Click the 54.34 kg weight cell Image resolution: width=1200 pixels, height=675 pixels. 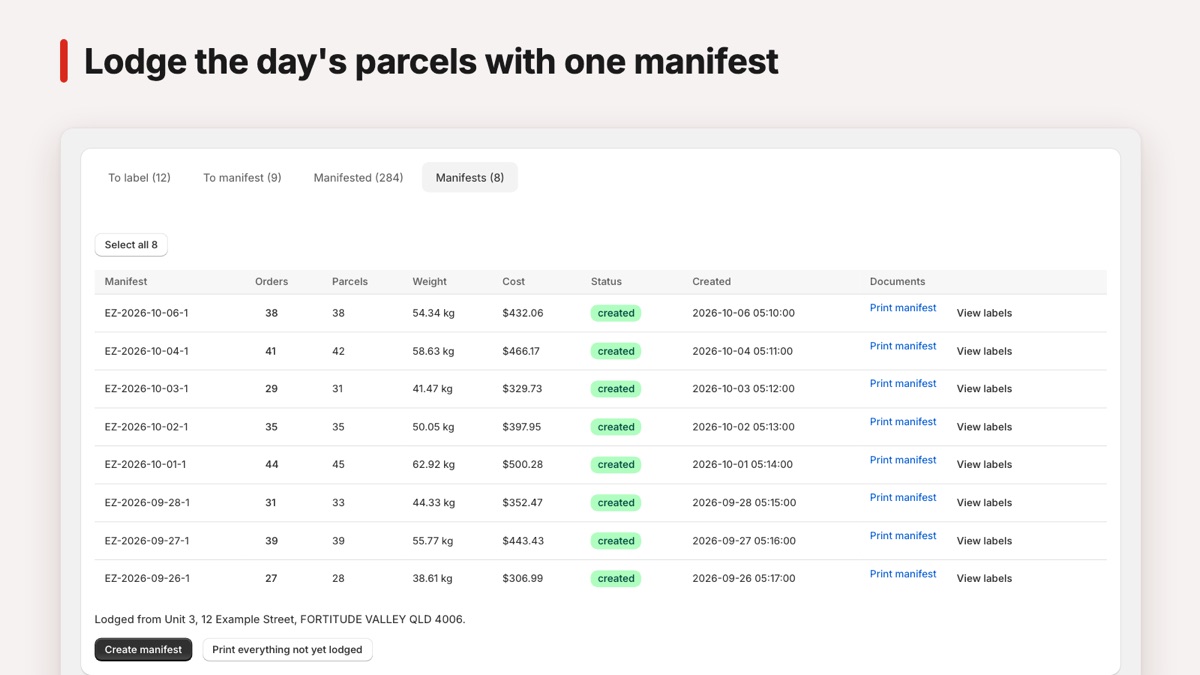click(434, 313)
